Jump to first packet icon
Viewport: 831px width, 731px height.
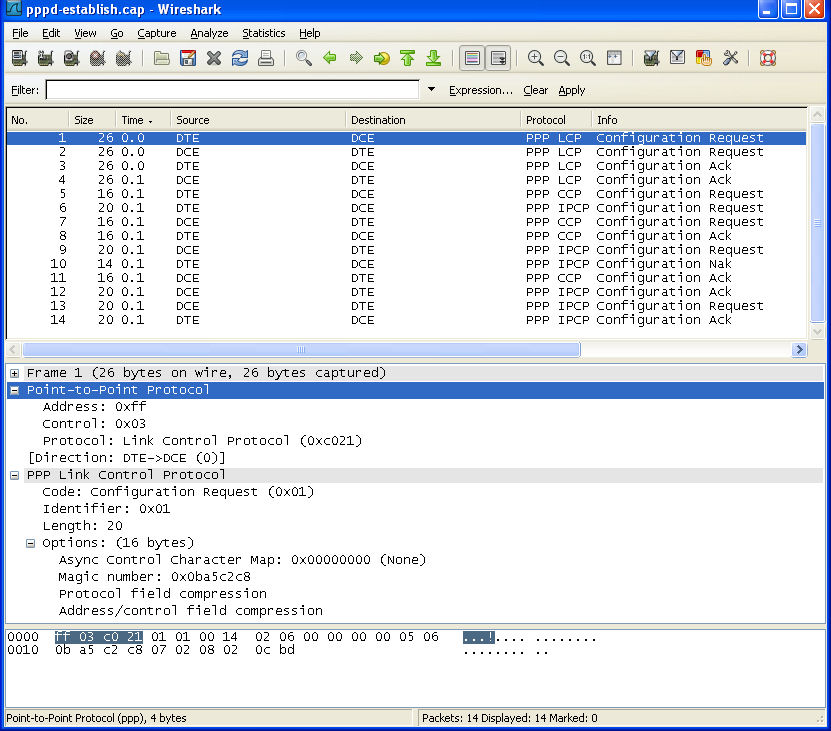point(407,59)
